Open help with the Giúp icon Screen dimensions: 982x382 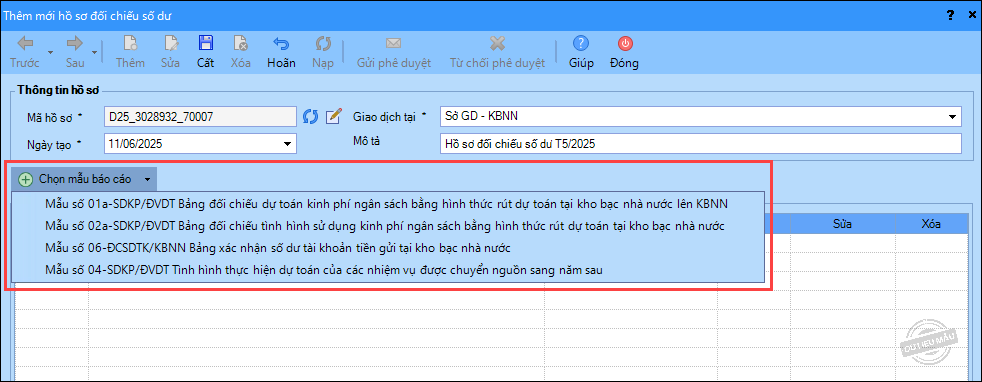point(581,43)
